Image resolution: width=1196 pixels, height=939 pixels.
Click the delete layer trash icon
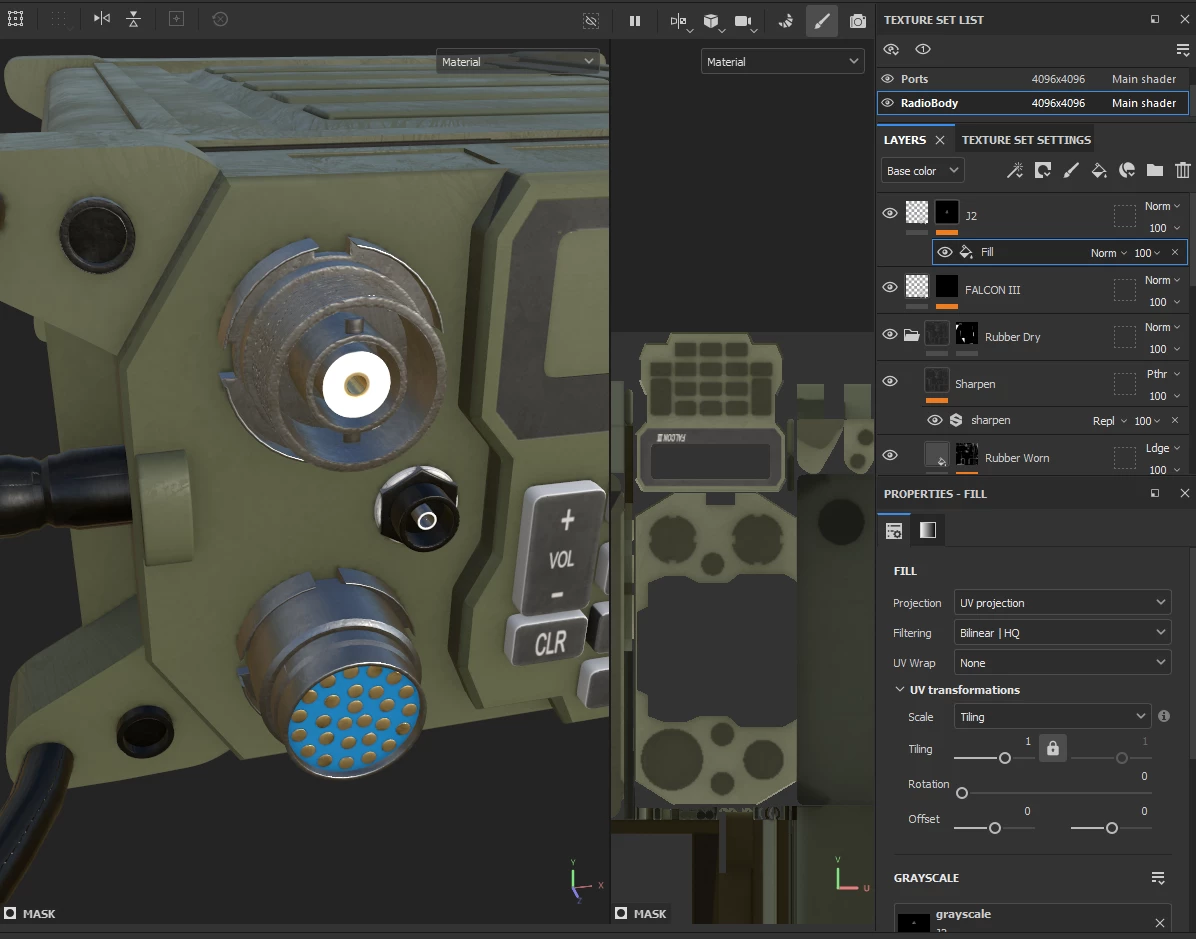coord(1183,171)
